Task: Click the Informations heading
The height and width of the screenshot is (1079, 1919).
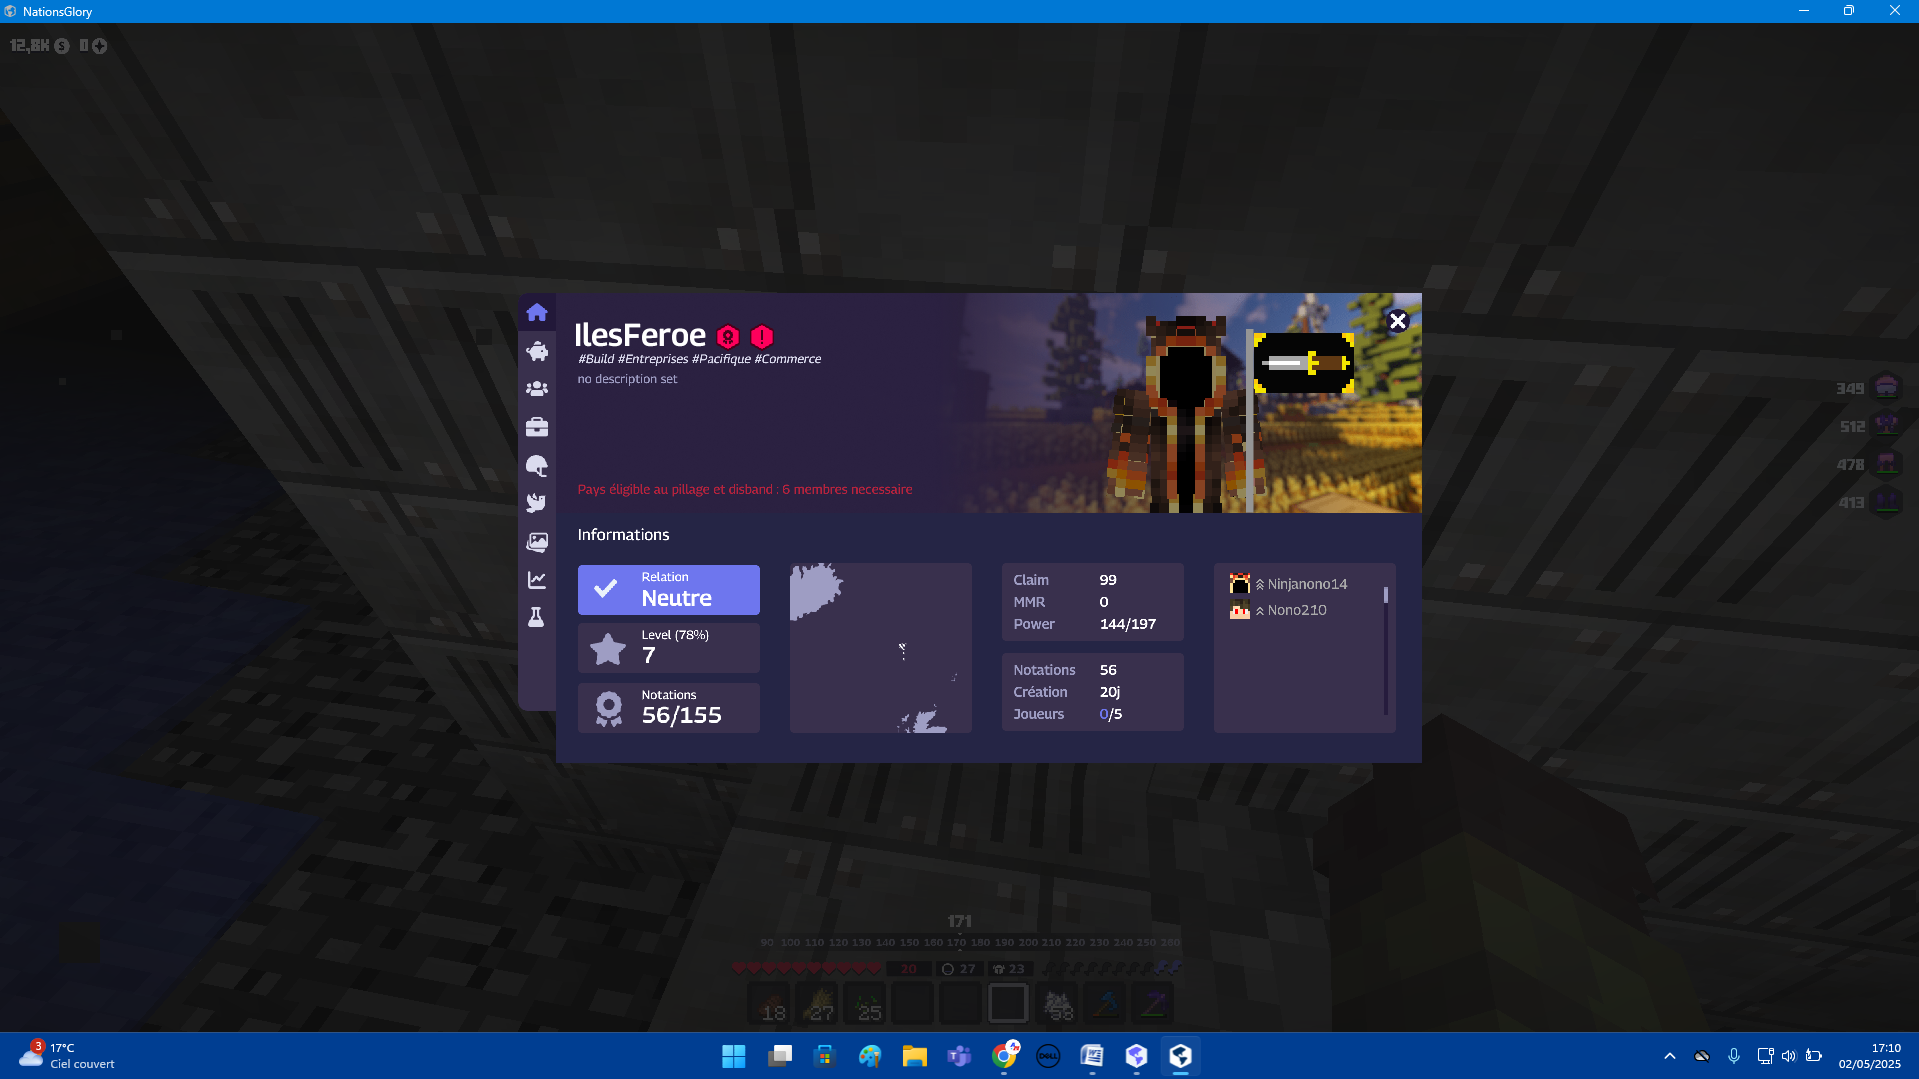Action: coord(623,535)
